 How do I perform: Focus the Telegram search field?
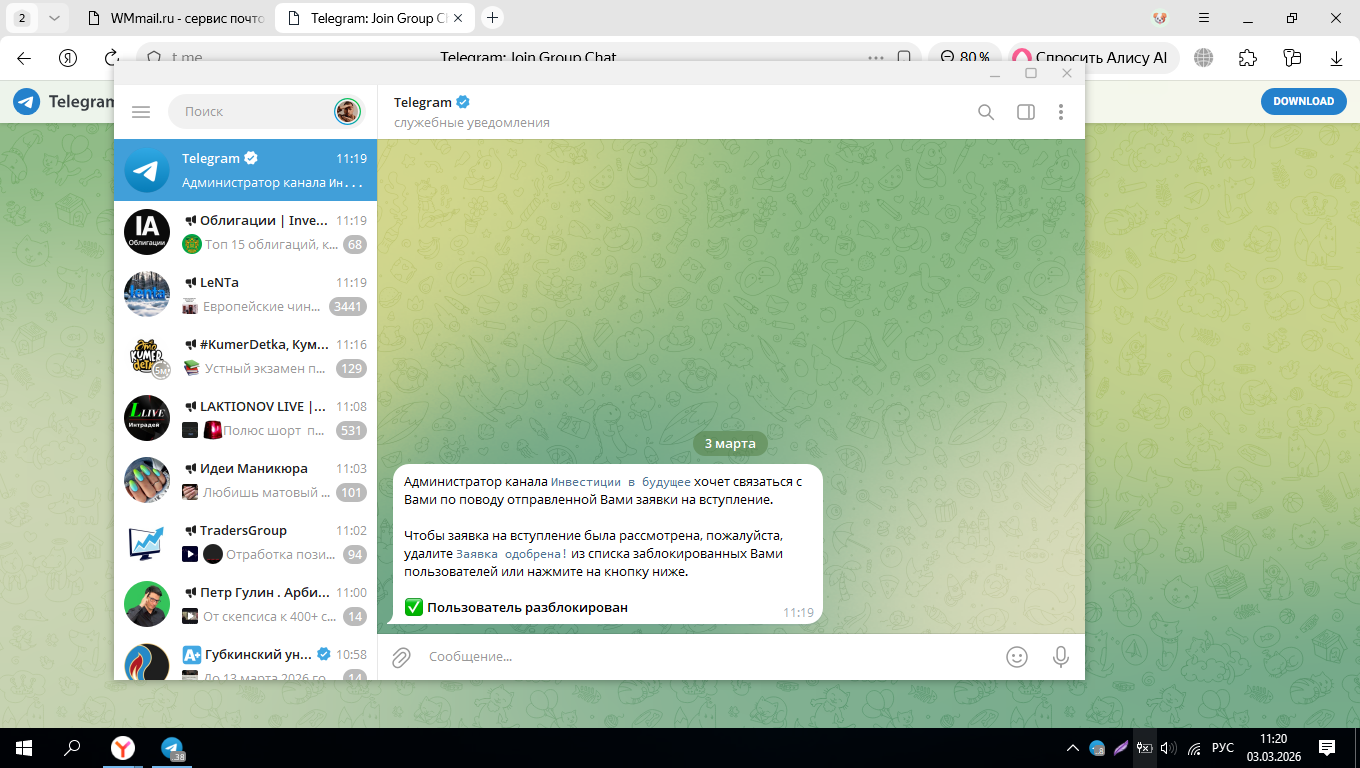(267, 112)
